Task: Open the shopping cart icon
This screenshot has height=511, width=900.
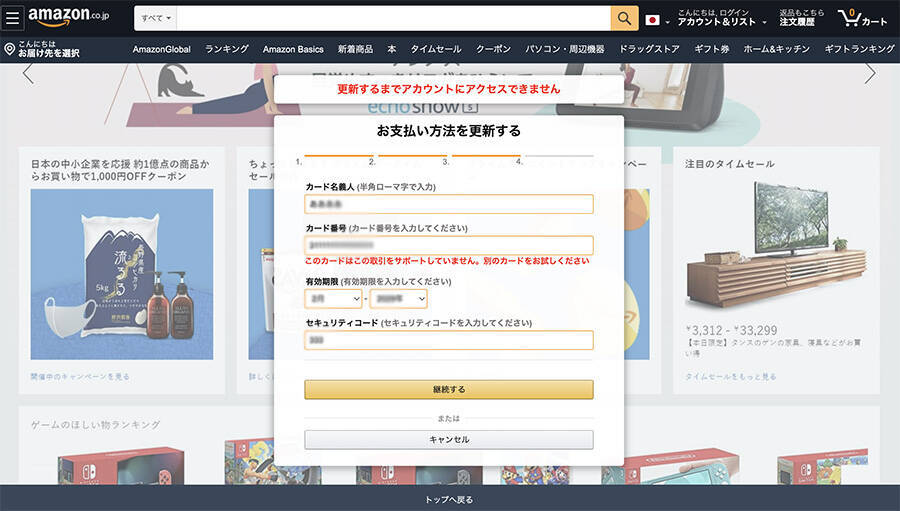Action: coord(861,18)
